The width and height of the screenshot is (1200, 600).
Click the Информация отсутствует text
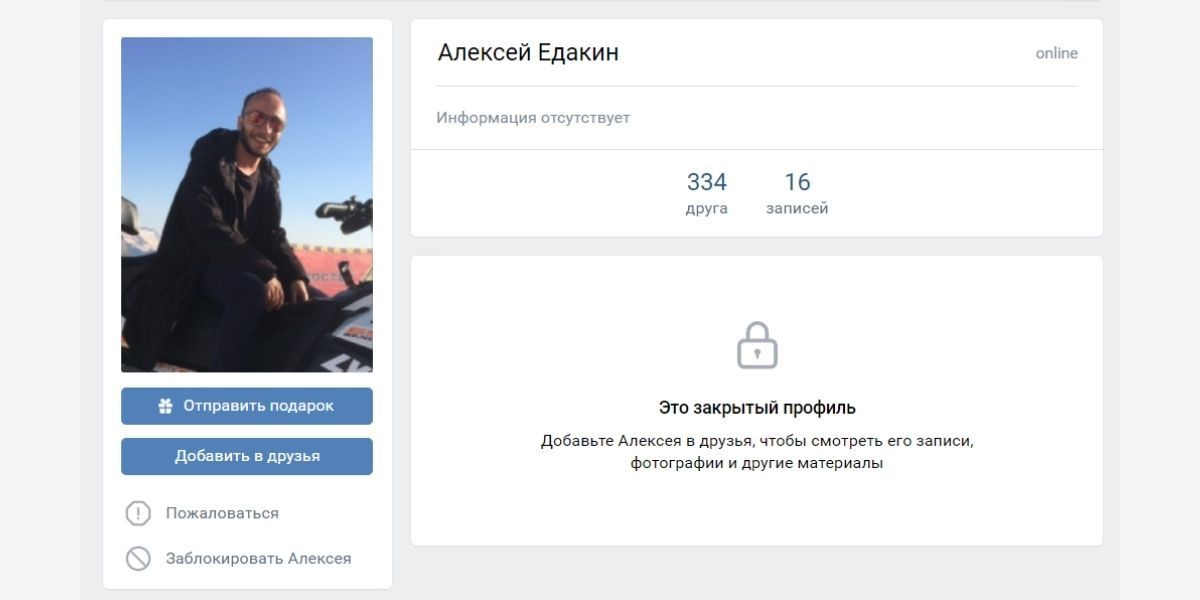[x=533, y=118]
